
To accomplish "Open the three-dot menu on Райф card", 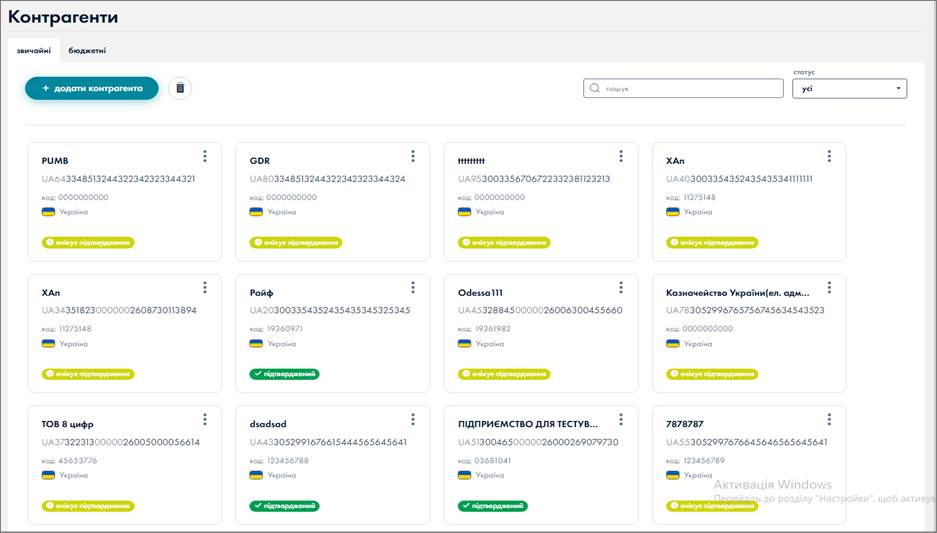I will [x=413, y=287].
